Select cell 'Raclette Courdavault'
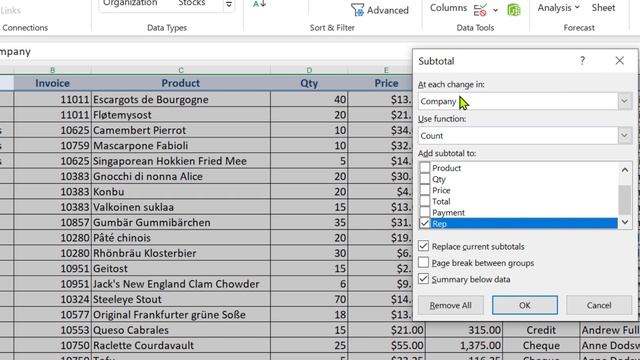Screen dimensions: 640x360 click(x=181, y=345)
